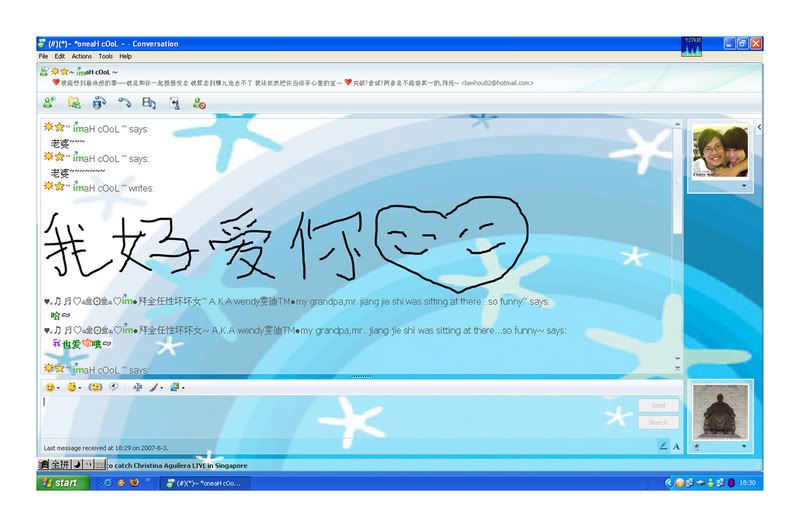Click the share files icon in toolbar
Image resolution: width=800 pixels, height=527 pixels.
tap(74, 102)
